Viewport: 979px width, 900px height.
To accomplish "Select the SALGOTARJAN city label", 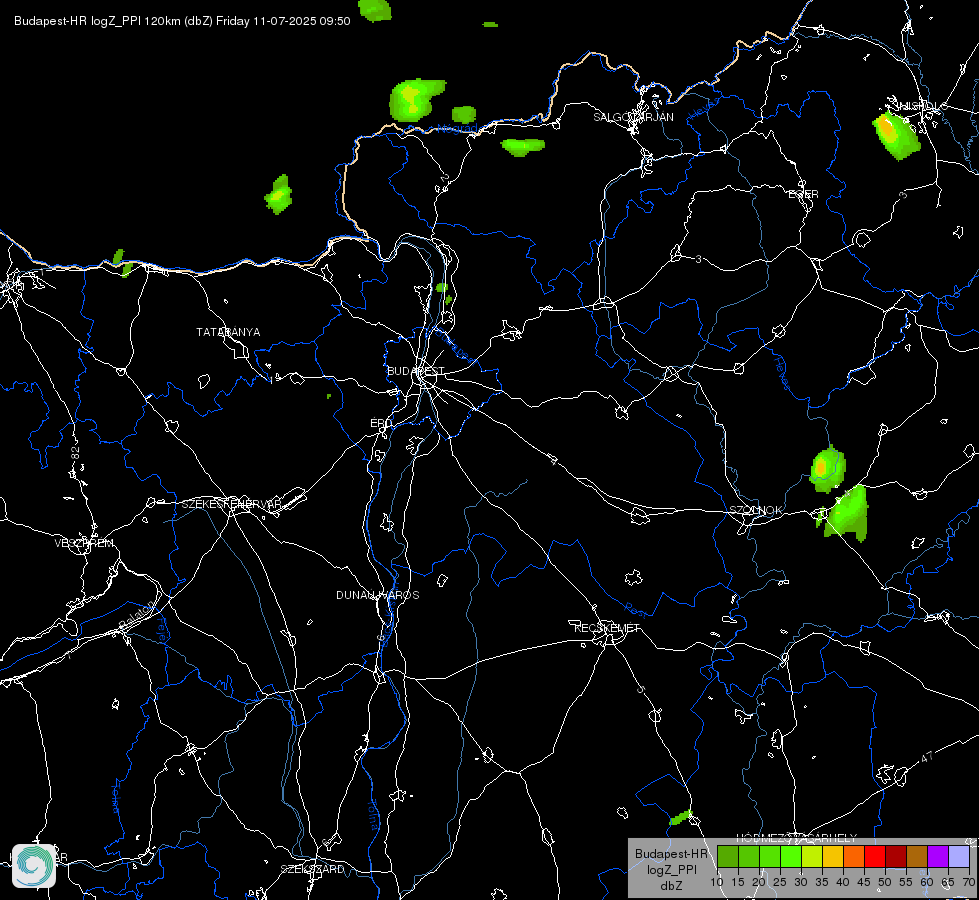I will tap(633, 117).
